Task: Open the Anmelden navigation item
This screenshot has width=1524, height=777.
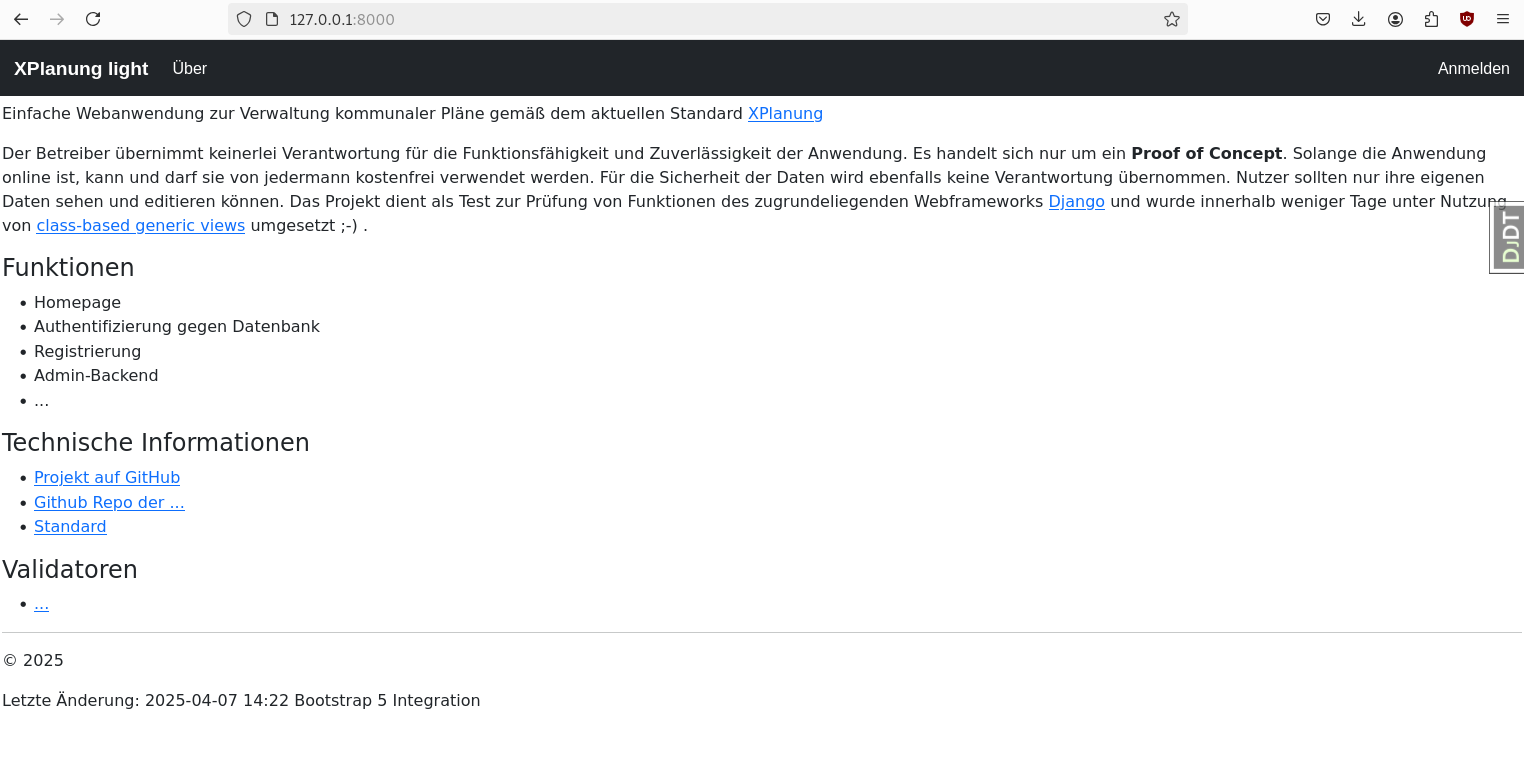Action: pyautogui.click(x=1474, y=68)
